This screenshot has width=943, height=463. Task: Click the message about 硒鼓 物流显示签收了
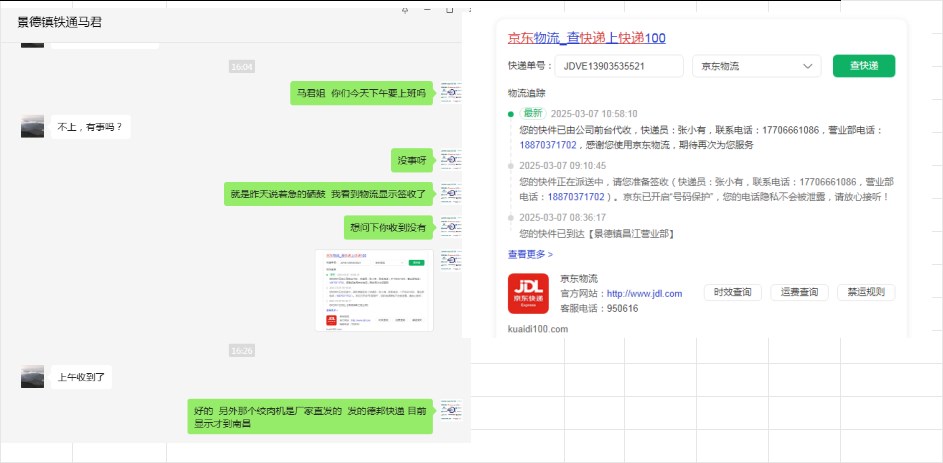click(328, 194)
